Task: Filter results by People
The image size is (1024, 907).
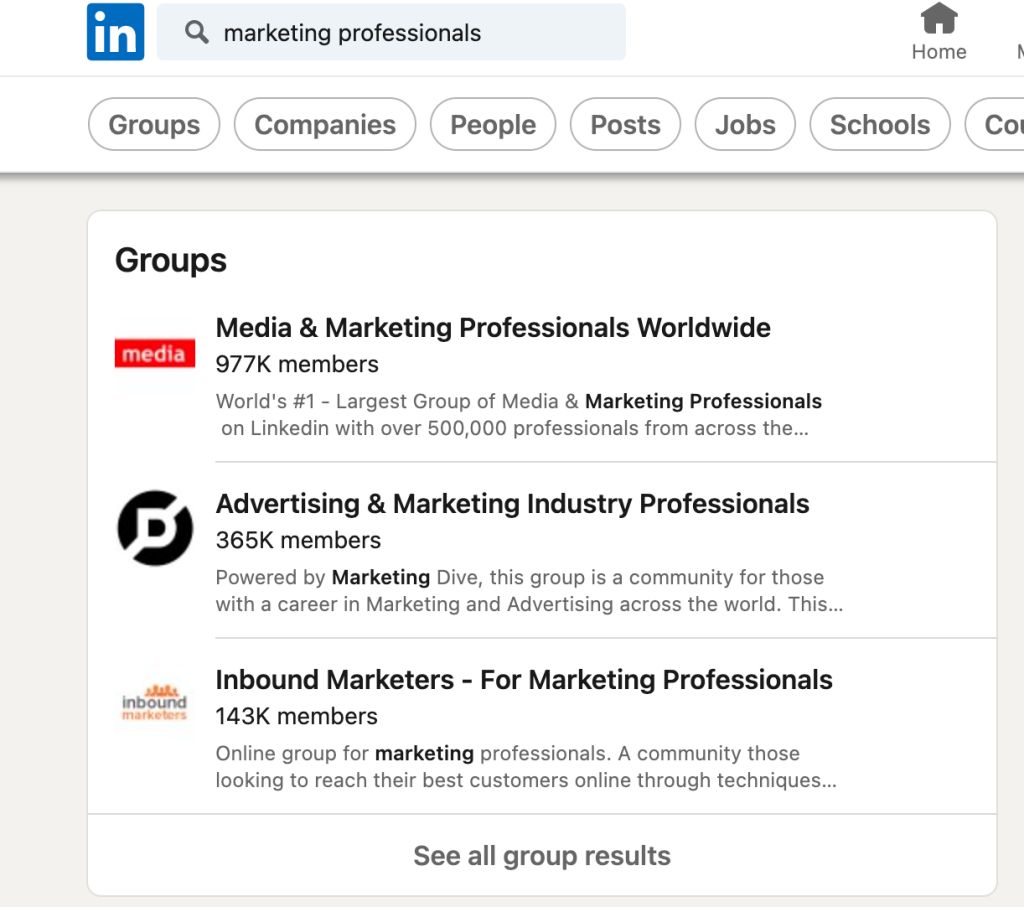Action: (x=493, y=125)
